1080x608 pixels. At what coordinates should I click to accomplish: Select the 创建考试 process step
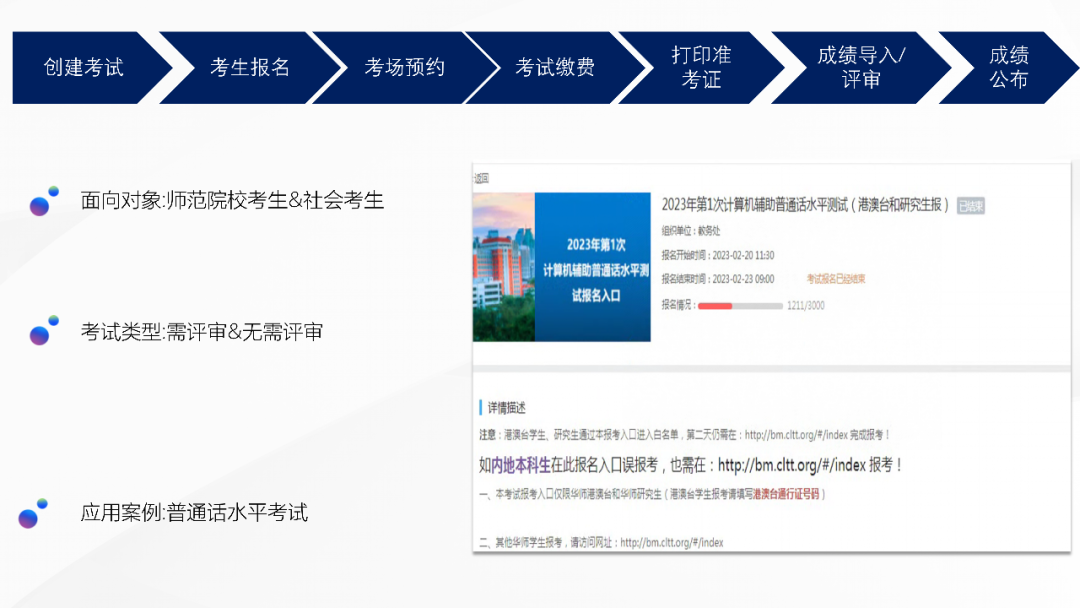[84, 68]
